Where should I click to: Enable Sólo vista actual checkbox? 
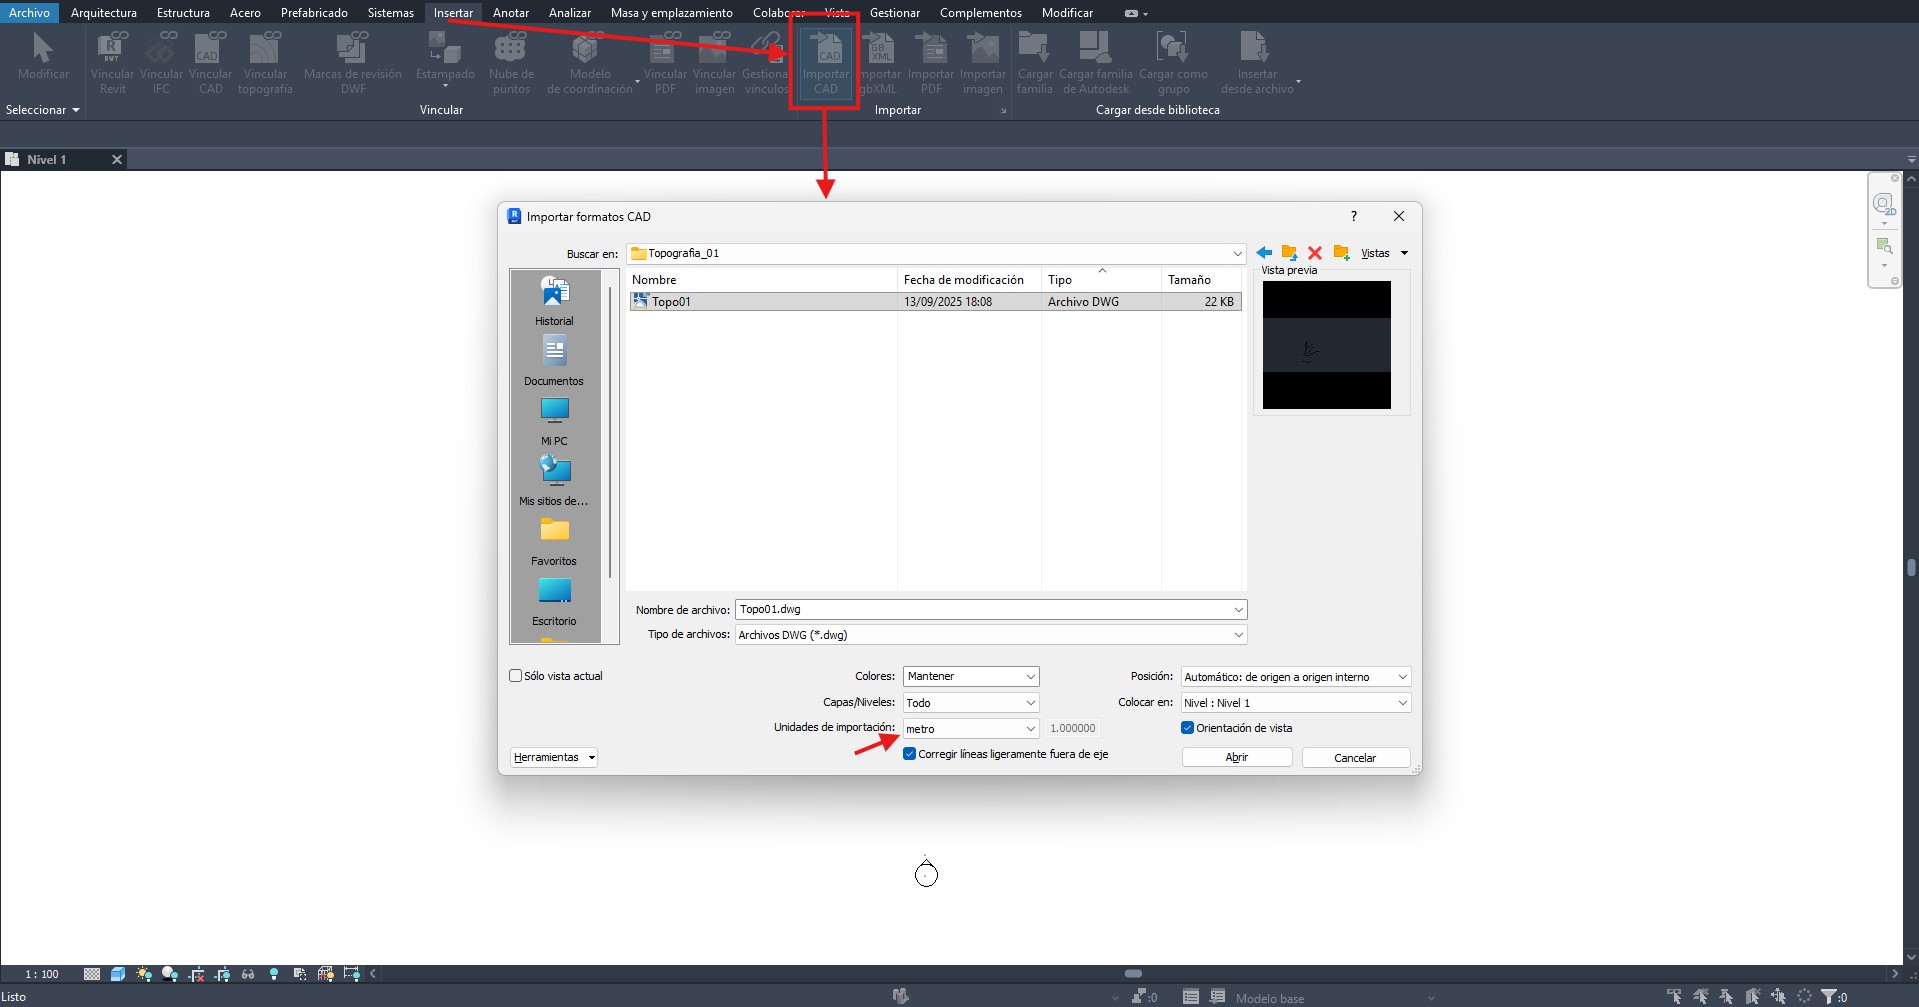click(516, 676)
